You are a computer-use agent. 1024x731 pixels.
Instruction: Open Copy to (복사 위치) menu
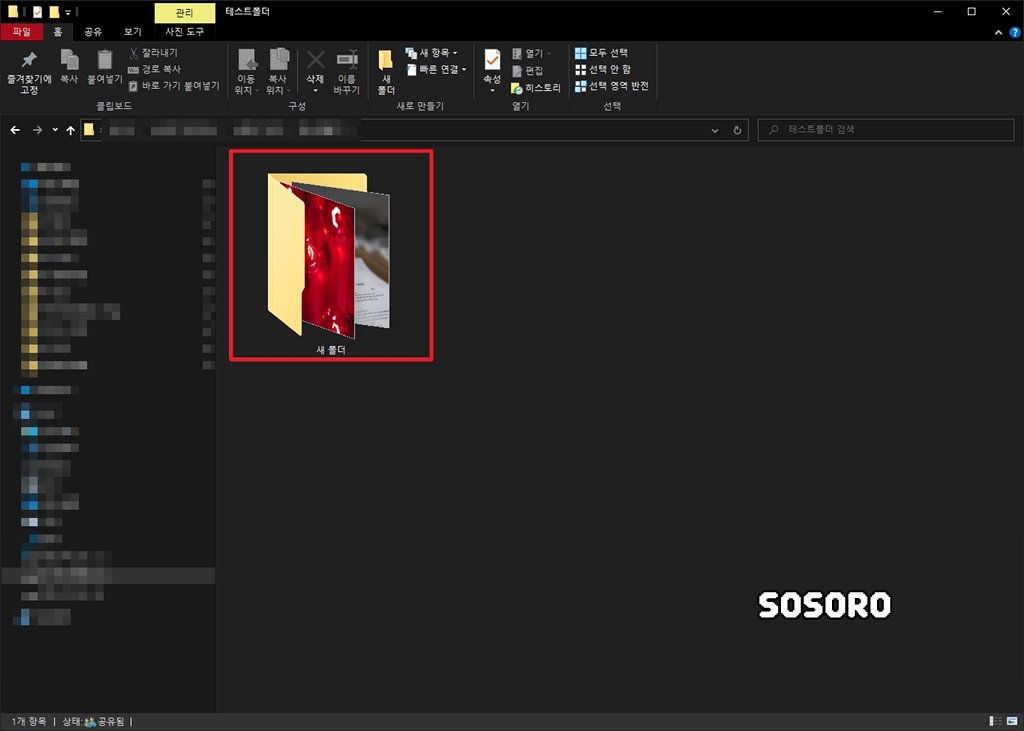tap(279, 72)
